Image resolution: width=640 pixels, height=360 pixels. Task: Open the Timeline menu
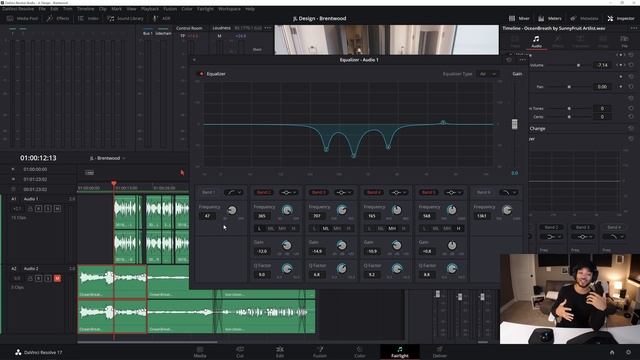pyautogui.click(x=85, y=9)
